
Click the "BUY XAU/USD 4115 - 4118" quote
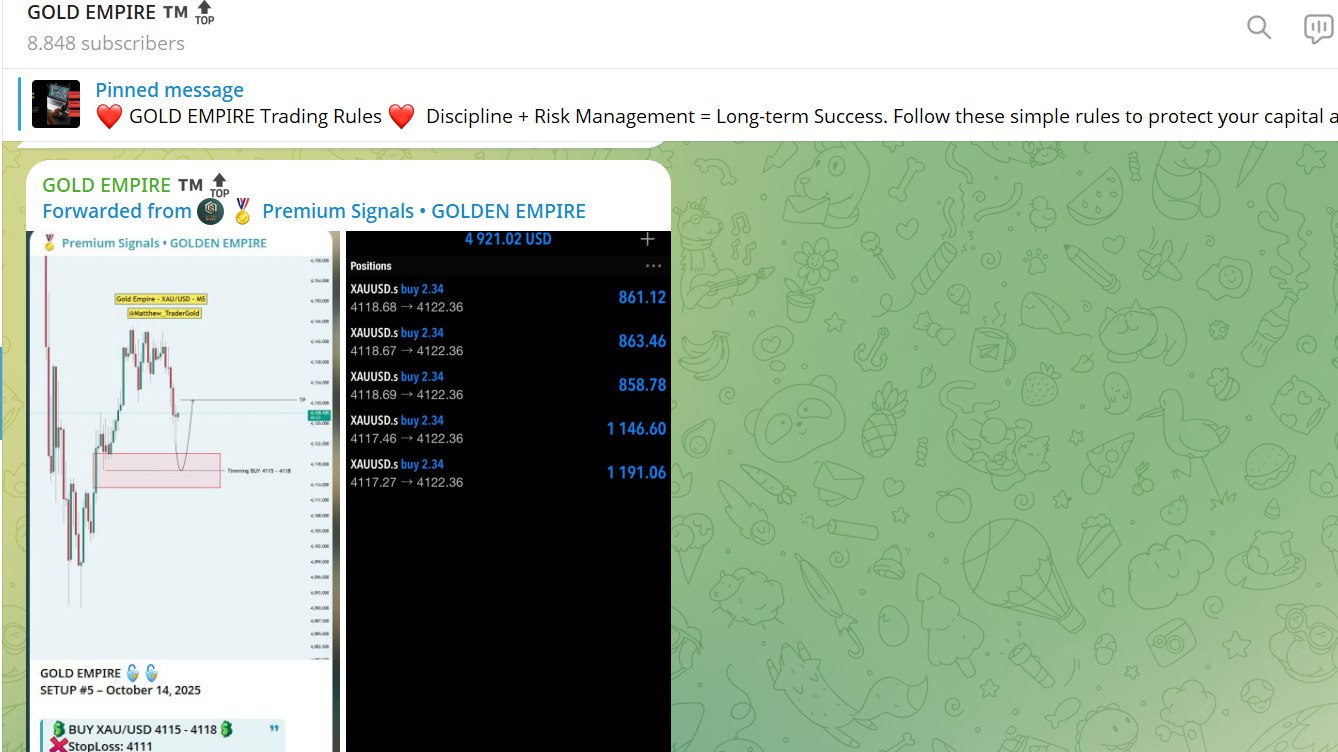[x=143, y=729]
